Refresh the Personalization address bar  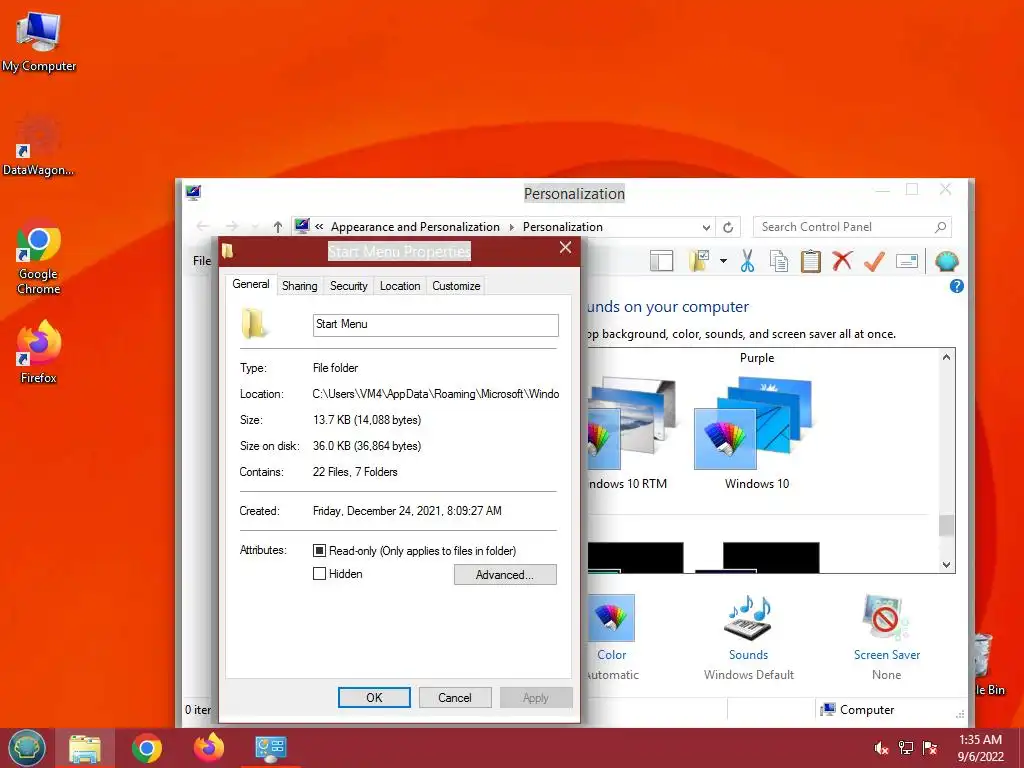(728, 227)
